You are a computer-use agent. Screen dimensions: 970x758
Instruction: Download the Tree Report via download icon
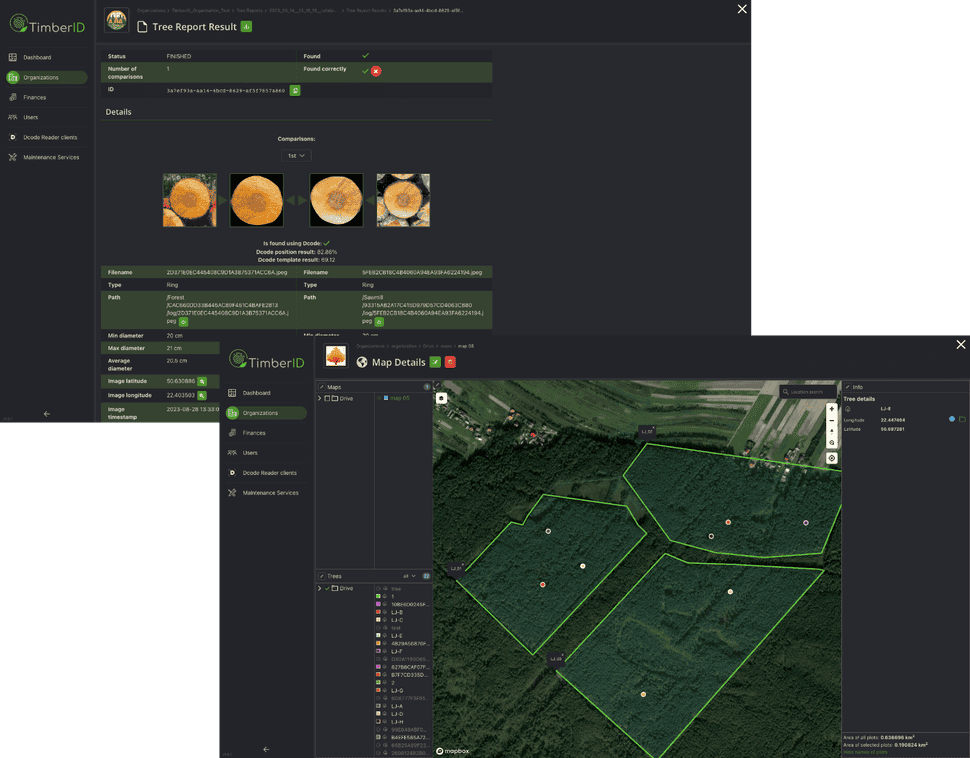coord(247,26)
